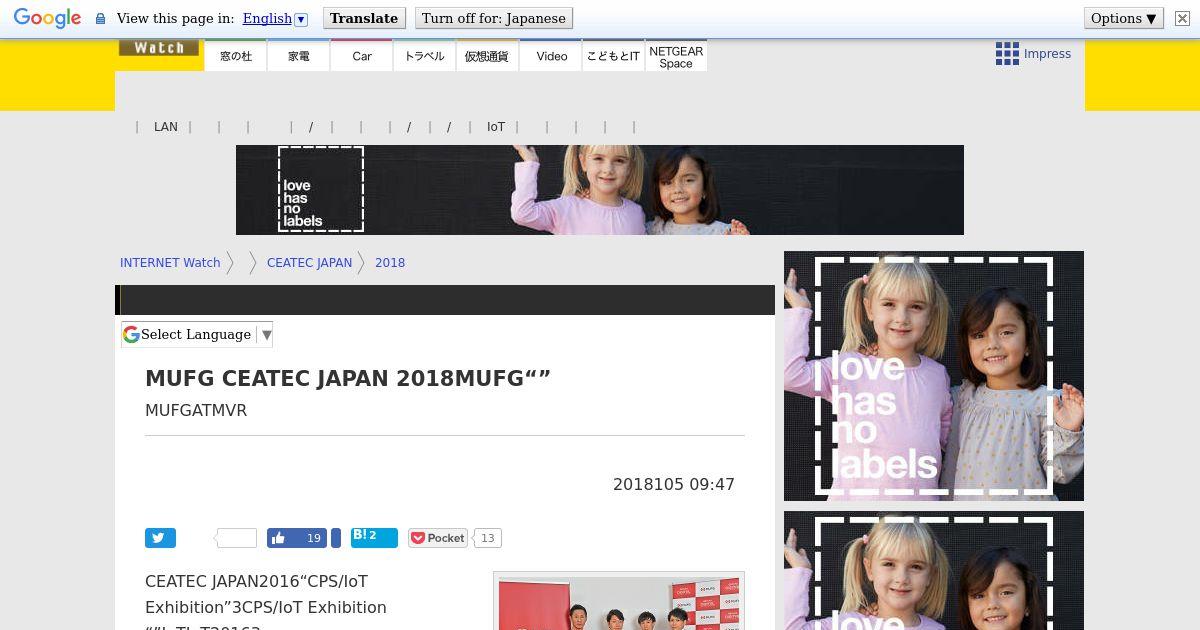Click the Translate button
Screen dimensions: 1200x630
[364, 18]
